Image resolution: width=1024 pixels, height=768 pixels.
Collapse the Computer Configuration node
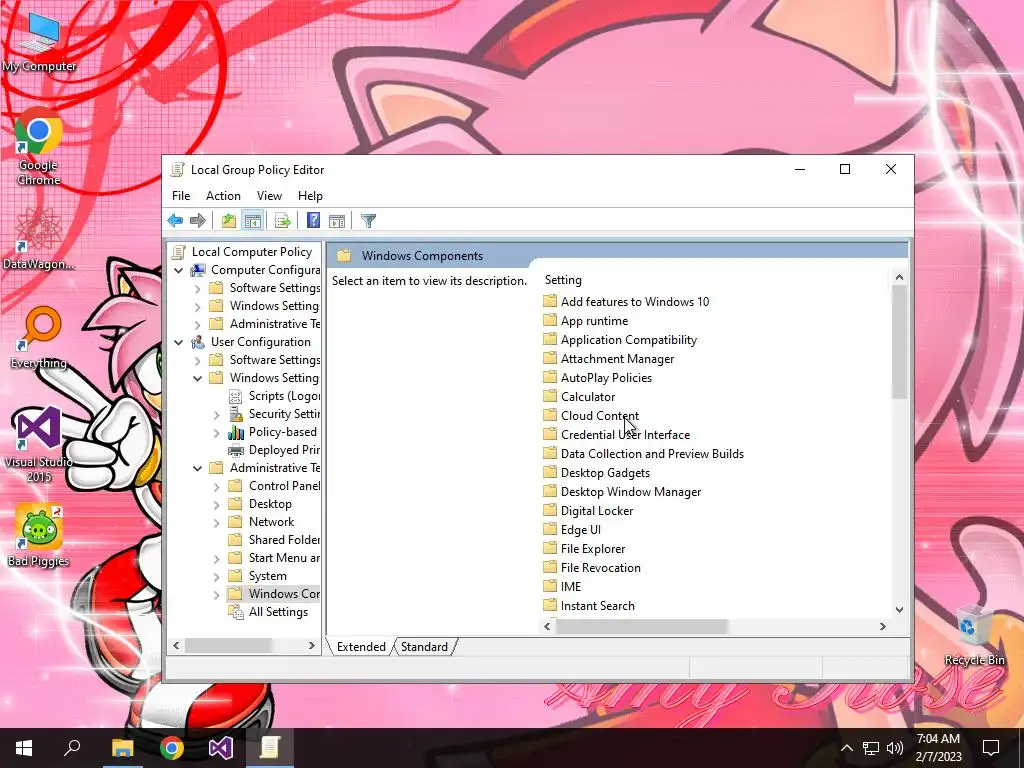[x=178, y=270]
